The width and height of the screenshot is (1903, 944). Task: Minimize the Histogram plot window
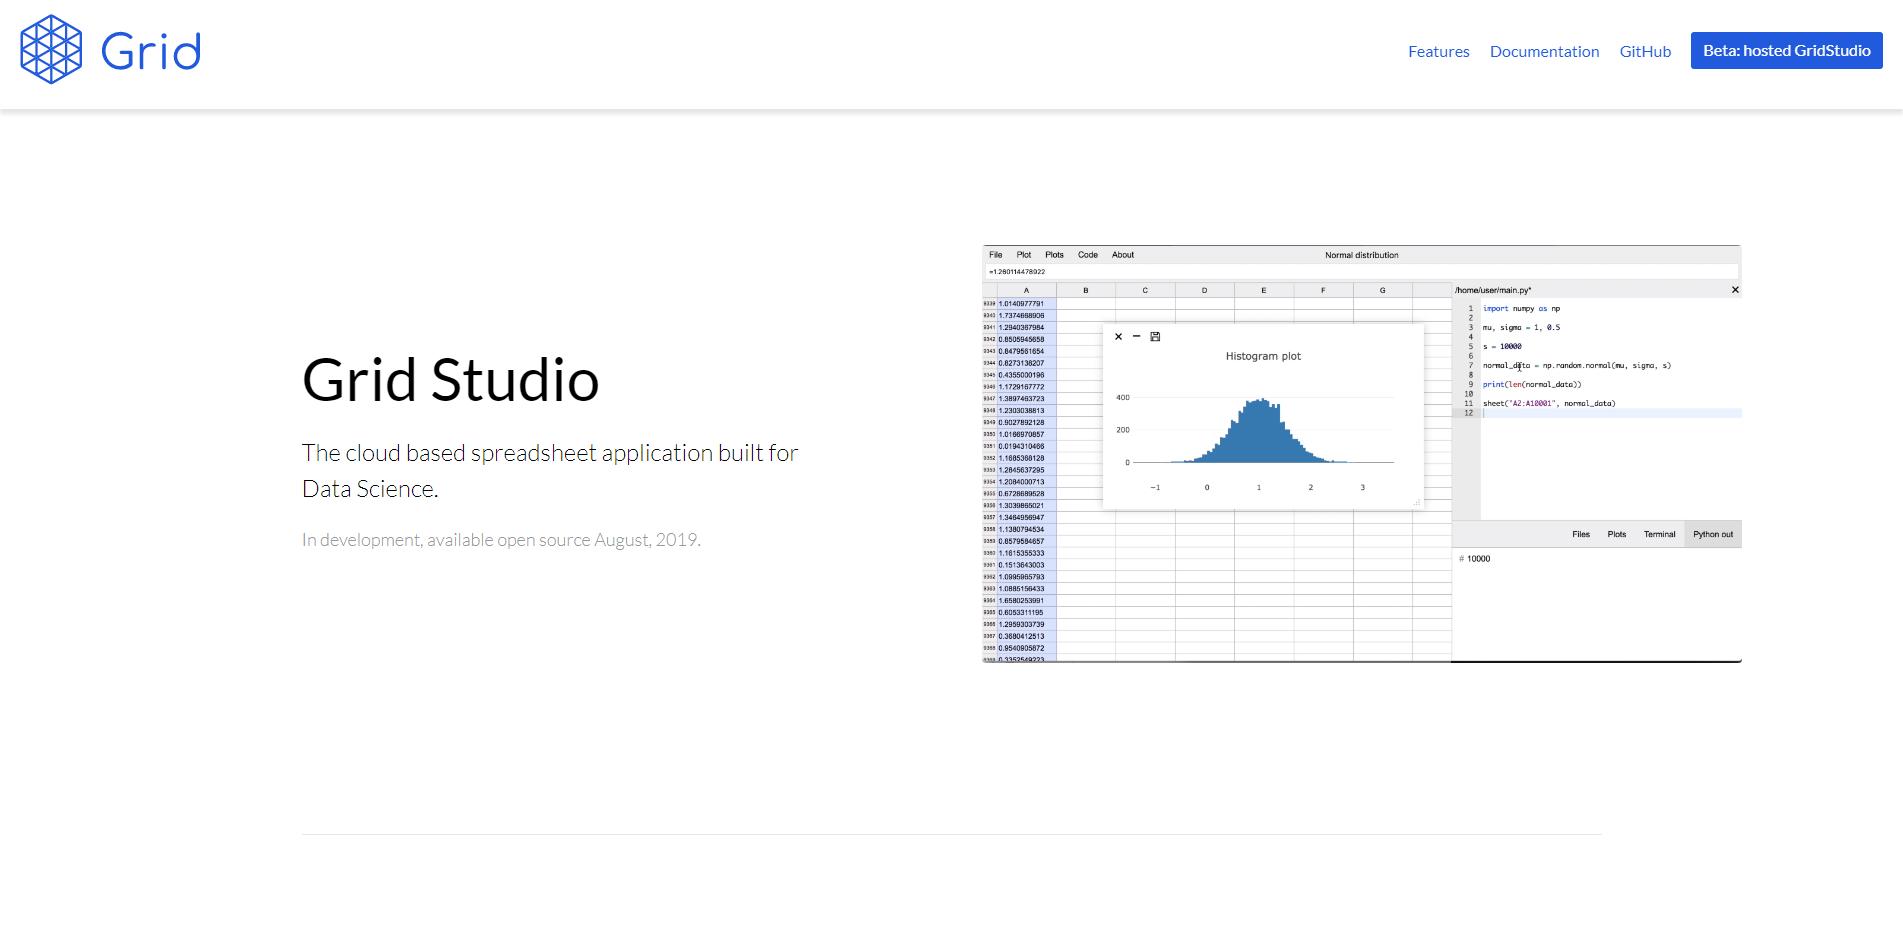click(x=1136, y=337)
